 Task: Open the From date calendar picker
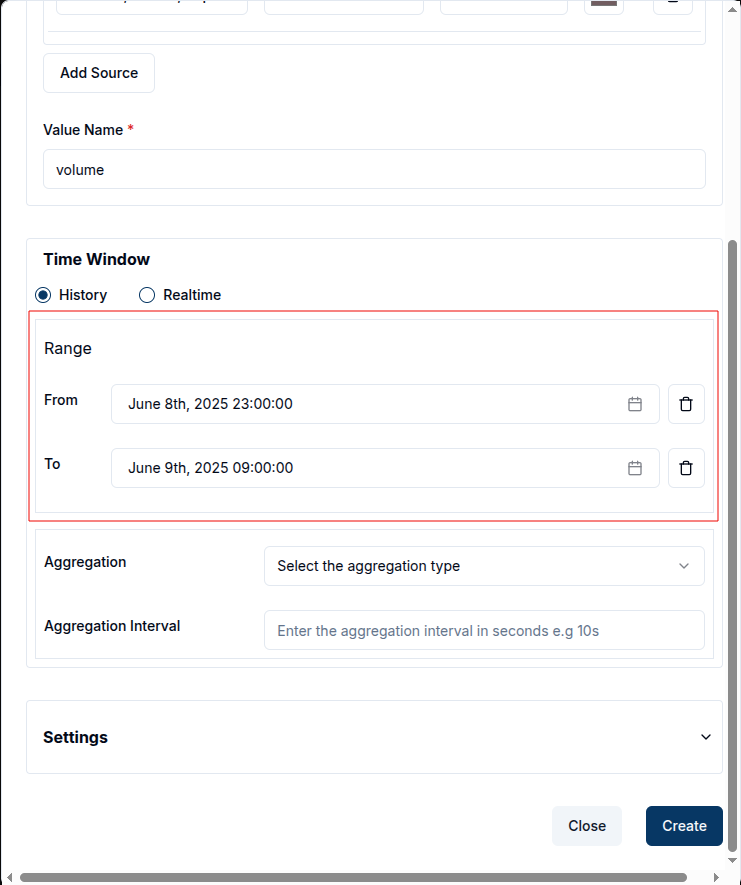[634, 404]
